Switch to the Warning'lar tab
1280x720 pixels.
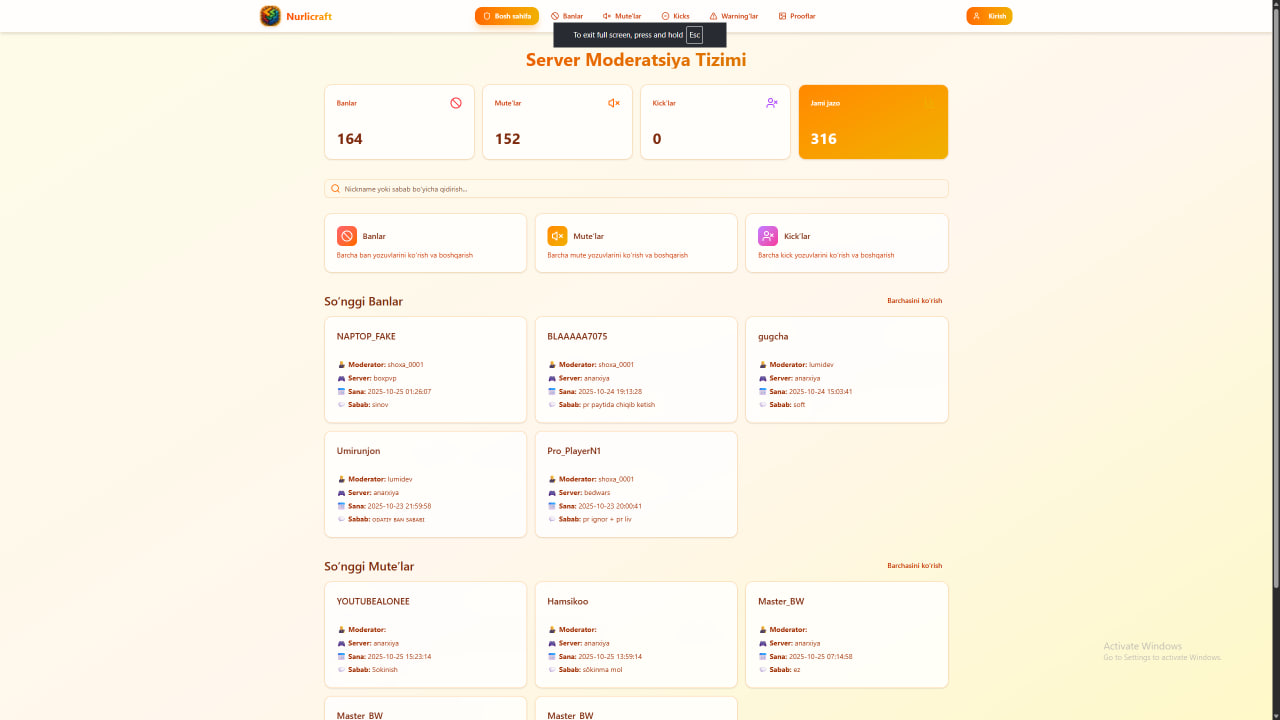point(733,16)
